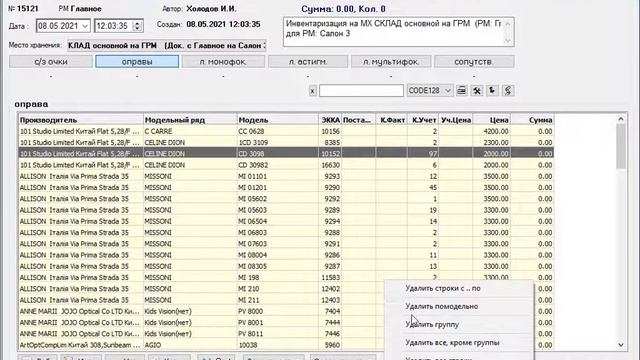Select the row with model MI 05602
Screen dimensions: 640x360
[286, 199]
